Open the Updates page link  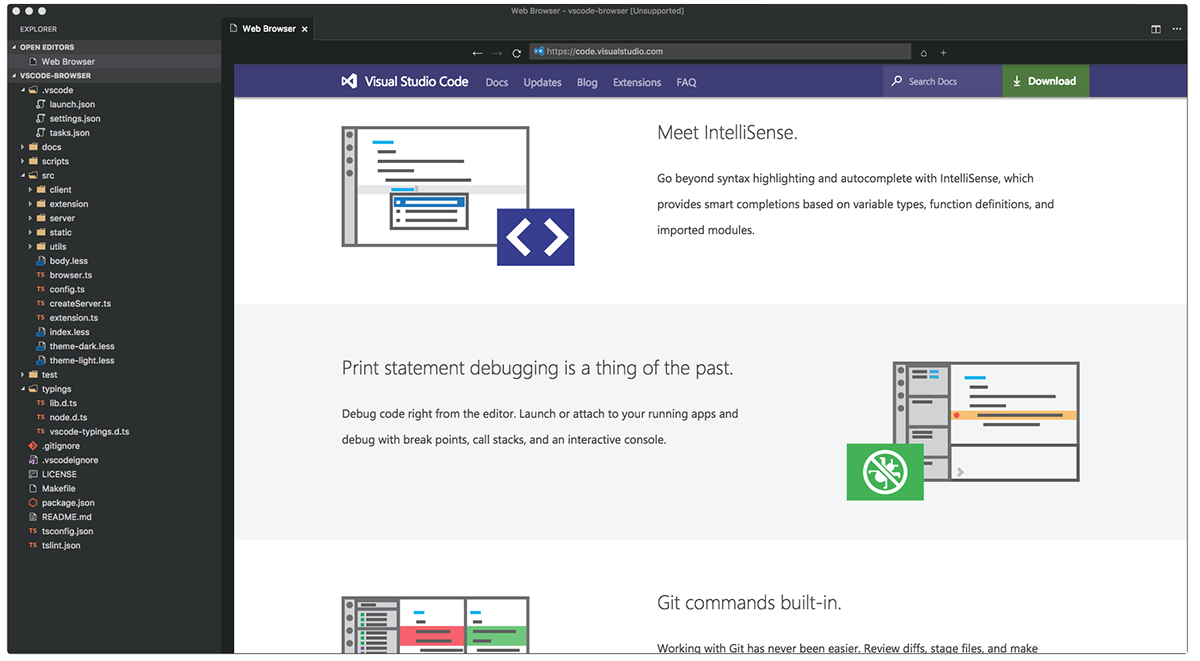543,82
